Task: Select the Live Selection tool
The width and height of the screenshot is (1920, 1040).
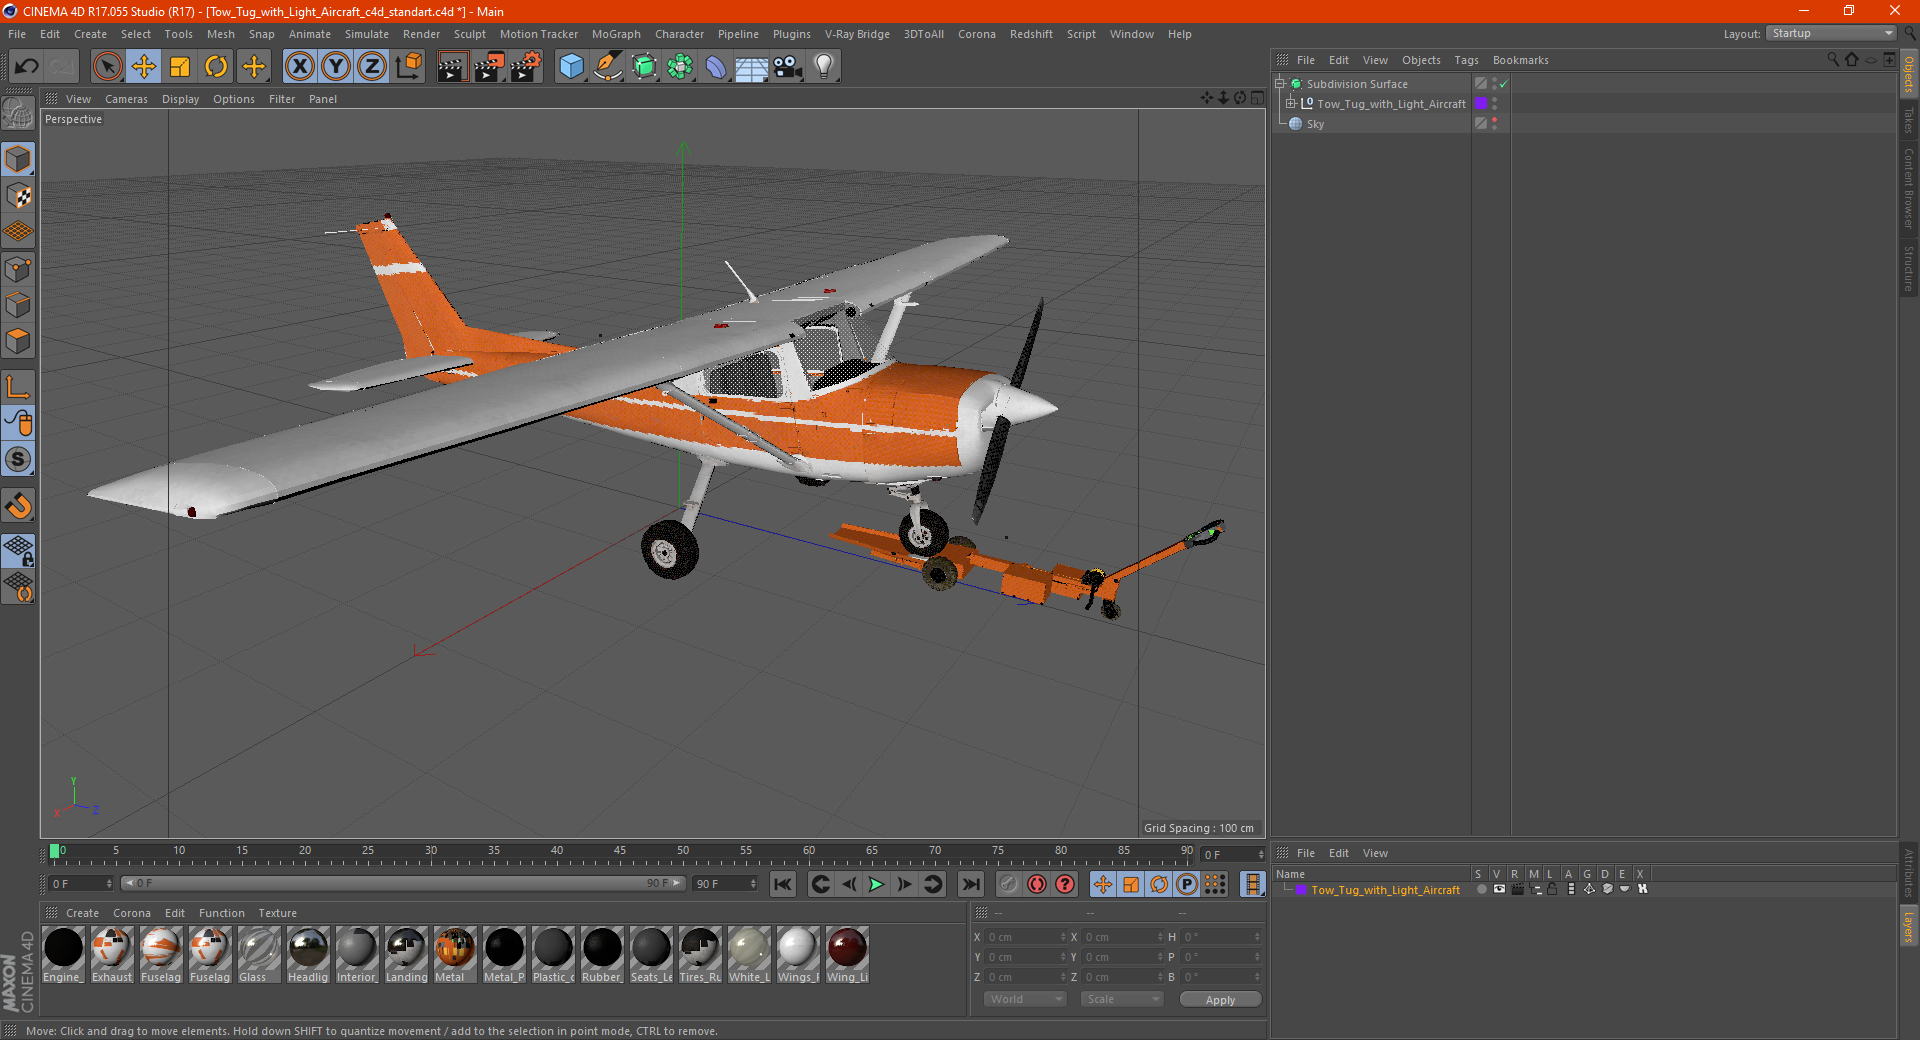Action: click(107, 67)
